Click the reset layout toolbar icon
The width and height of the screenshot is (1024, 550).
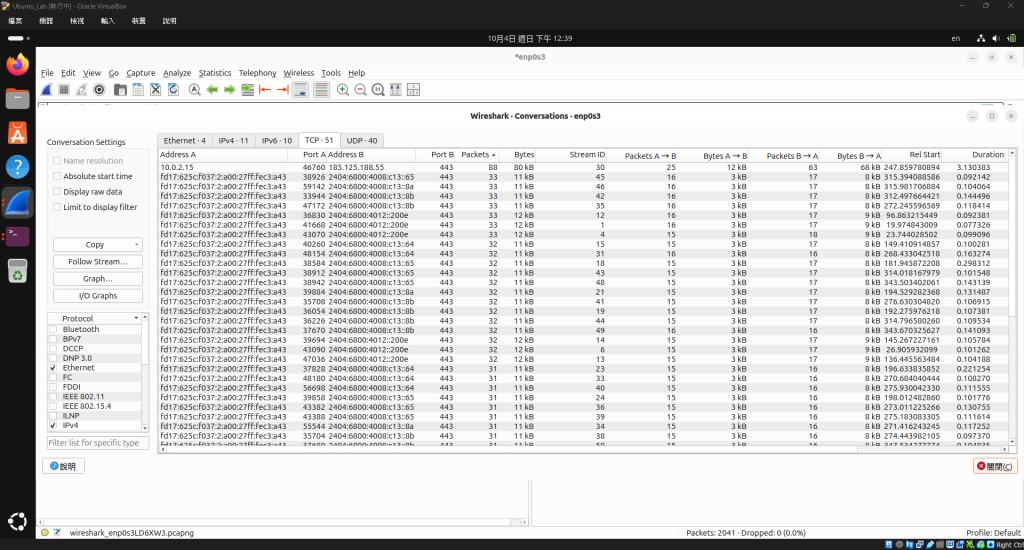[413, 89]
